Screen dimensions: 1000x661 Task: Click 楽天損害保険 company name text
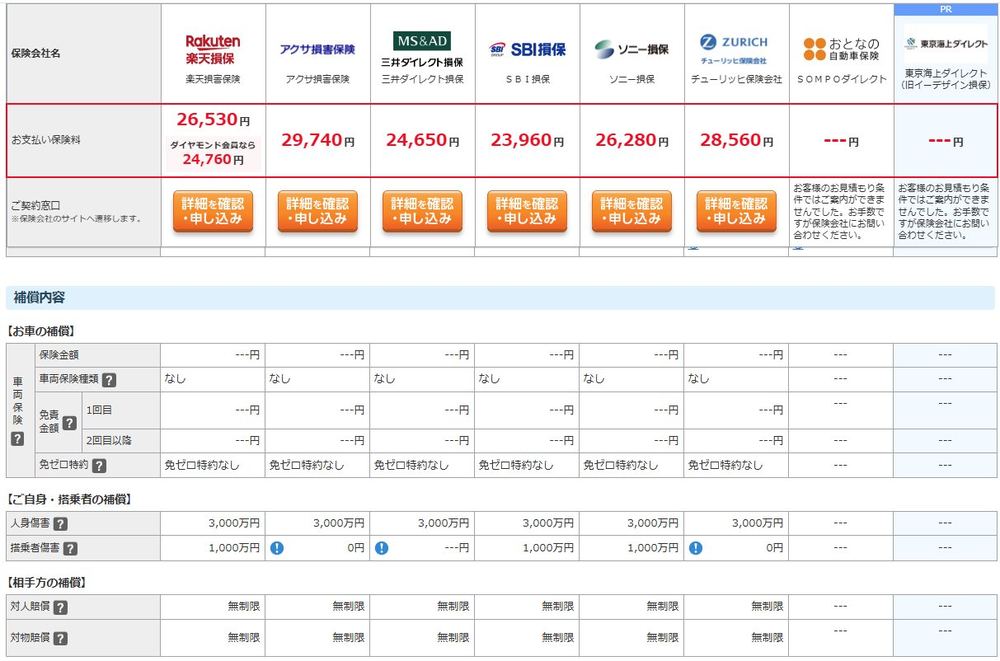pyautogui.click(x=213, y=80)
